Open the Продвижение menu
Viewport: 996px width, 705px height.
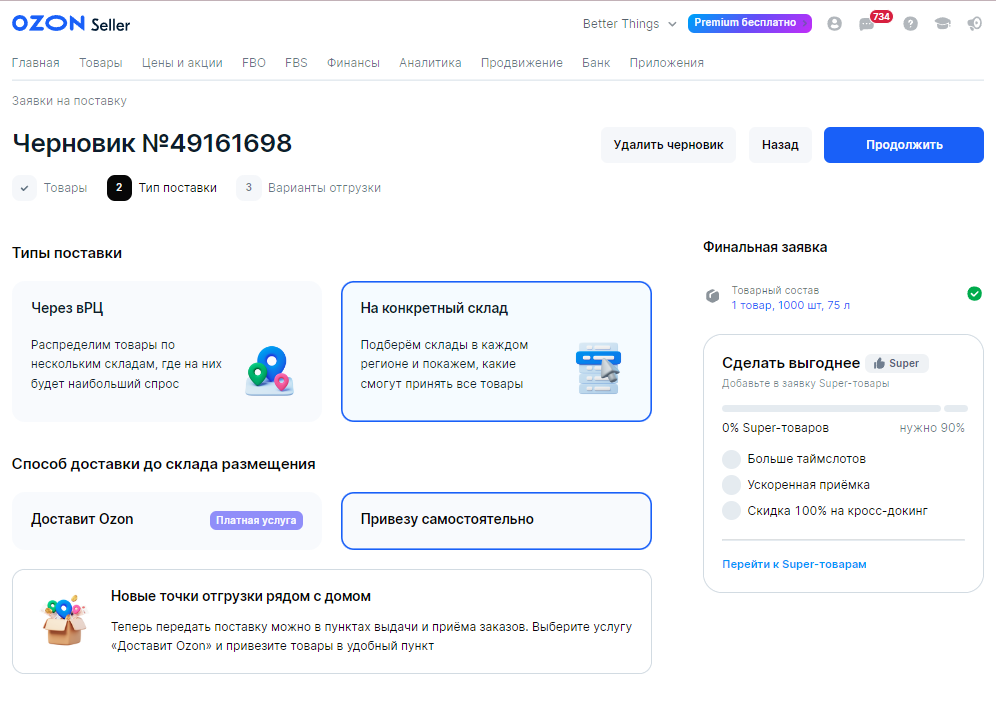coord(522,63)
